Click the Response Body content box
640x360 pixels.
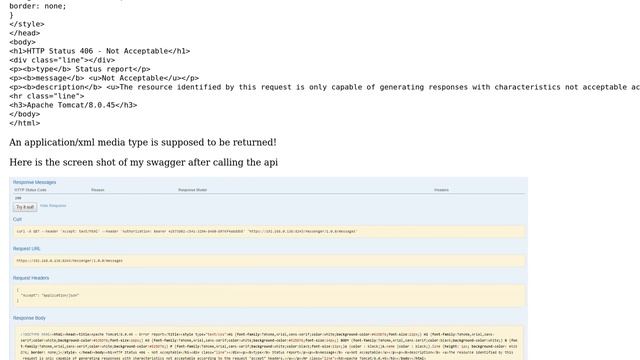(x=269, y=343)
